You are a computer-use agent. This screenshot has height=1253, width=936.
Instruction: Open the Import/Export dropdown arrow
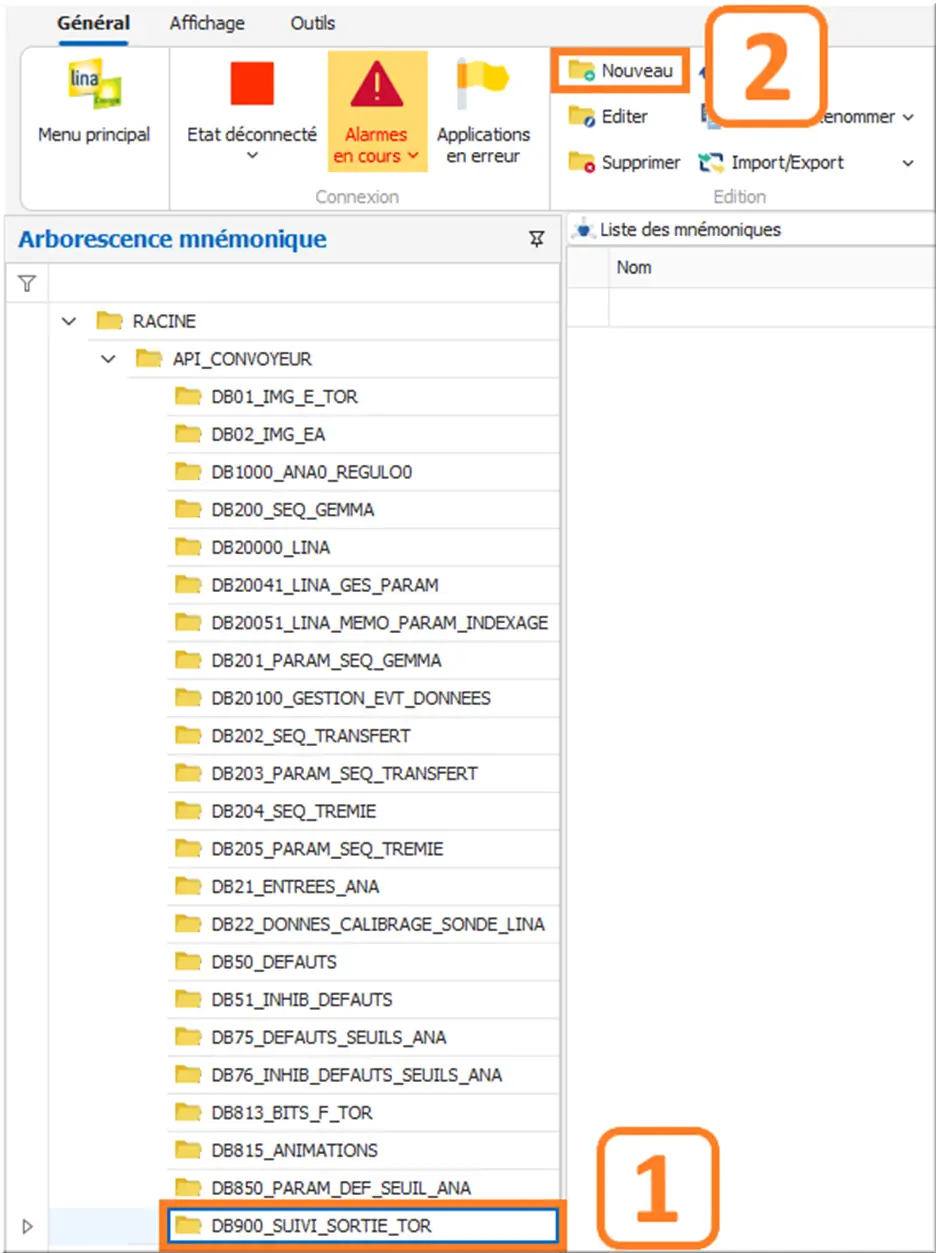(x=908, y=163)
